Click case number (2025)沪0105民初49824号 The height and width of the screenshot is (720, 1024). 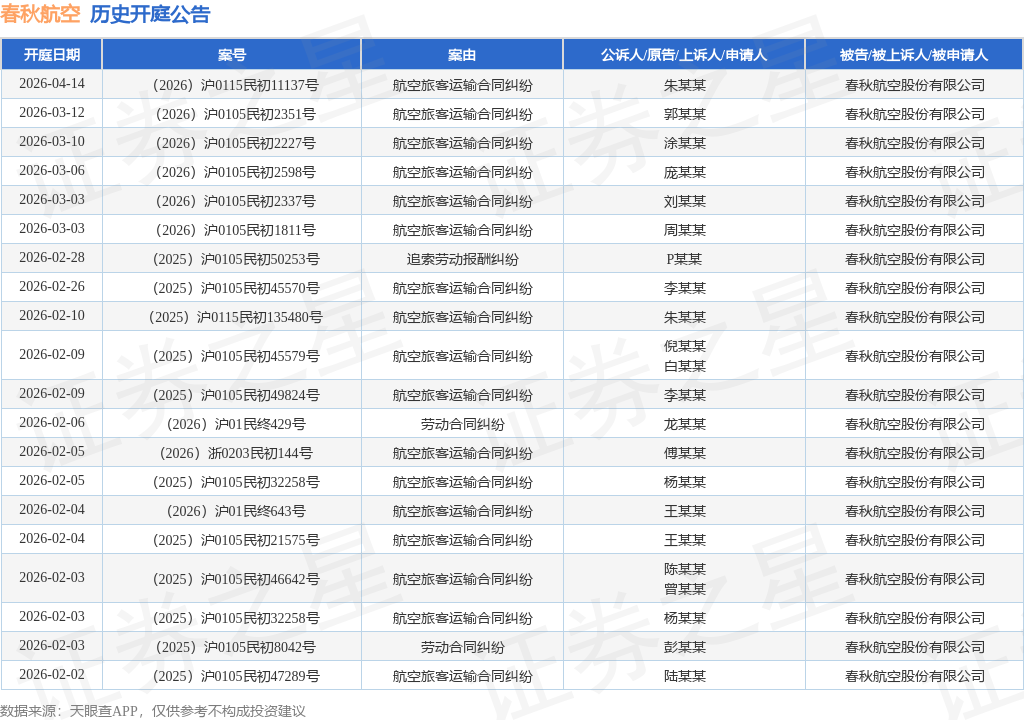[235, 395]
